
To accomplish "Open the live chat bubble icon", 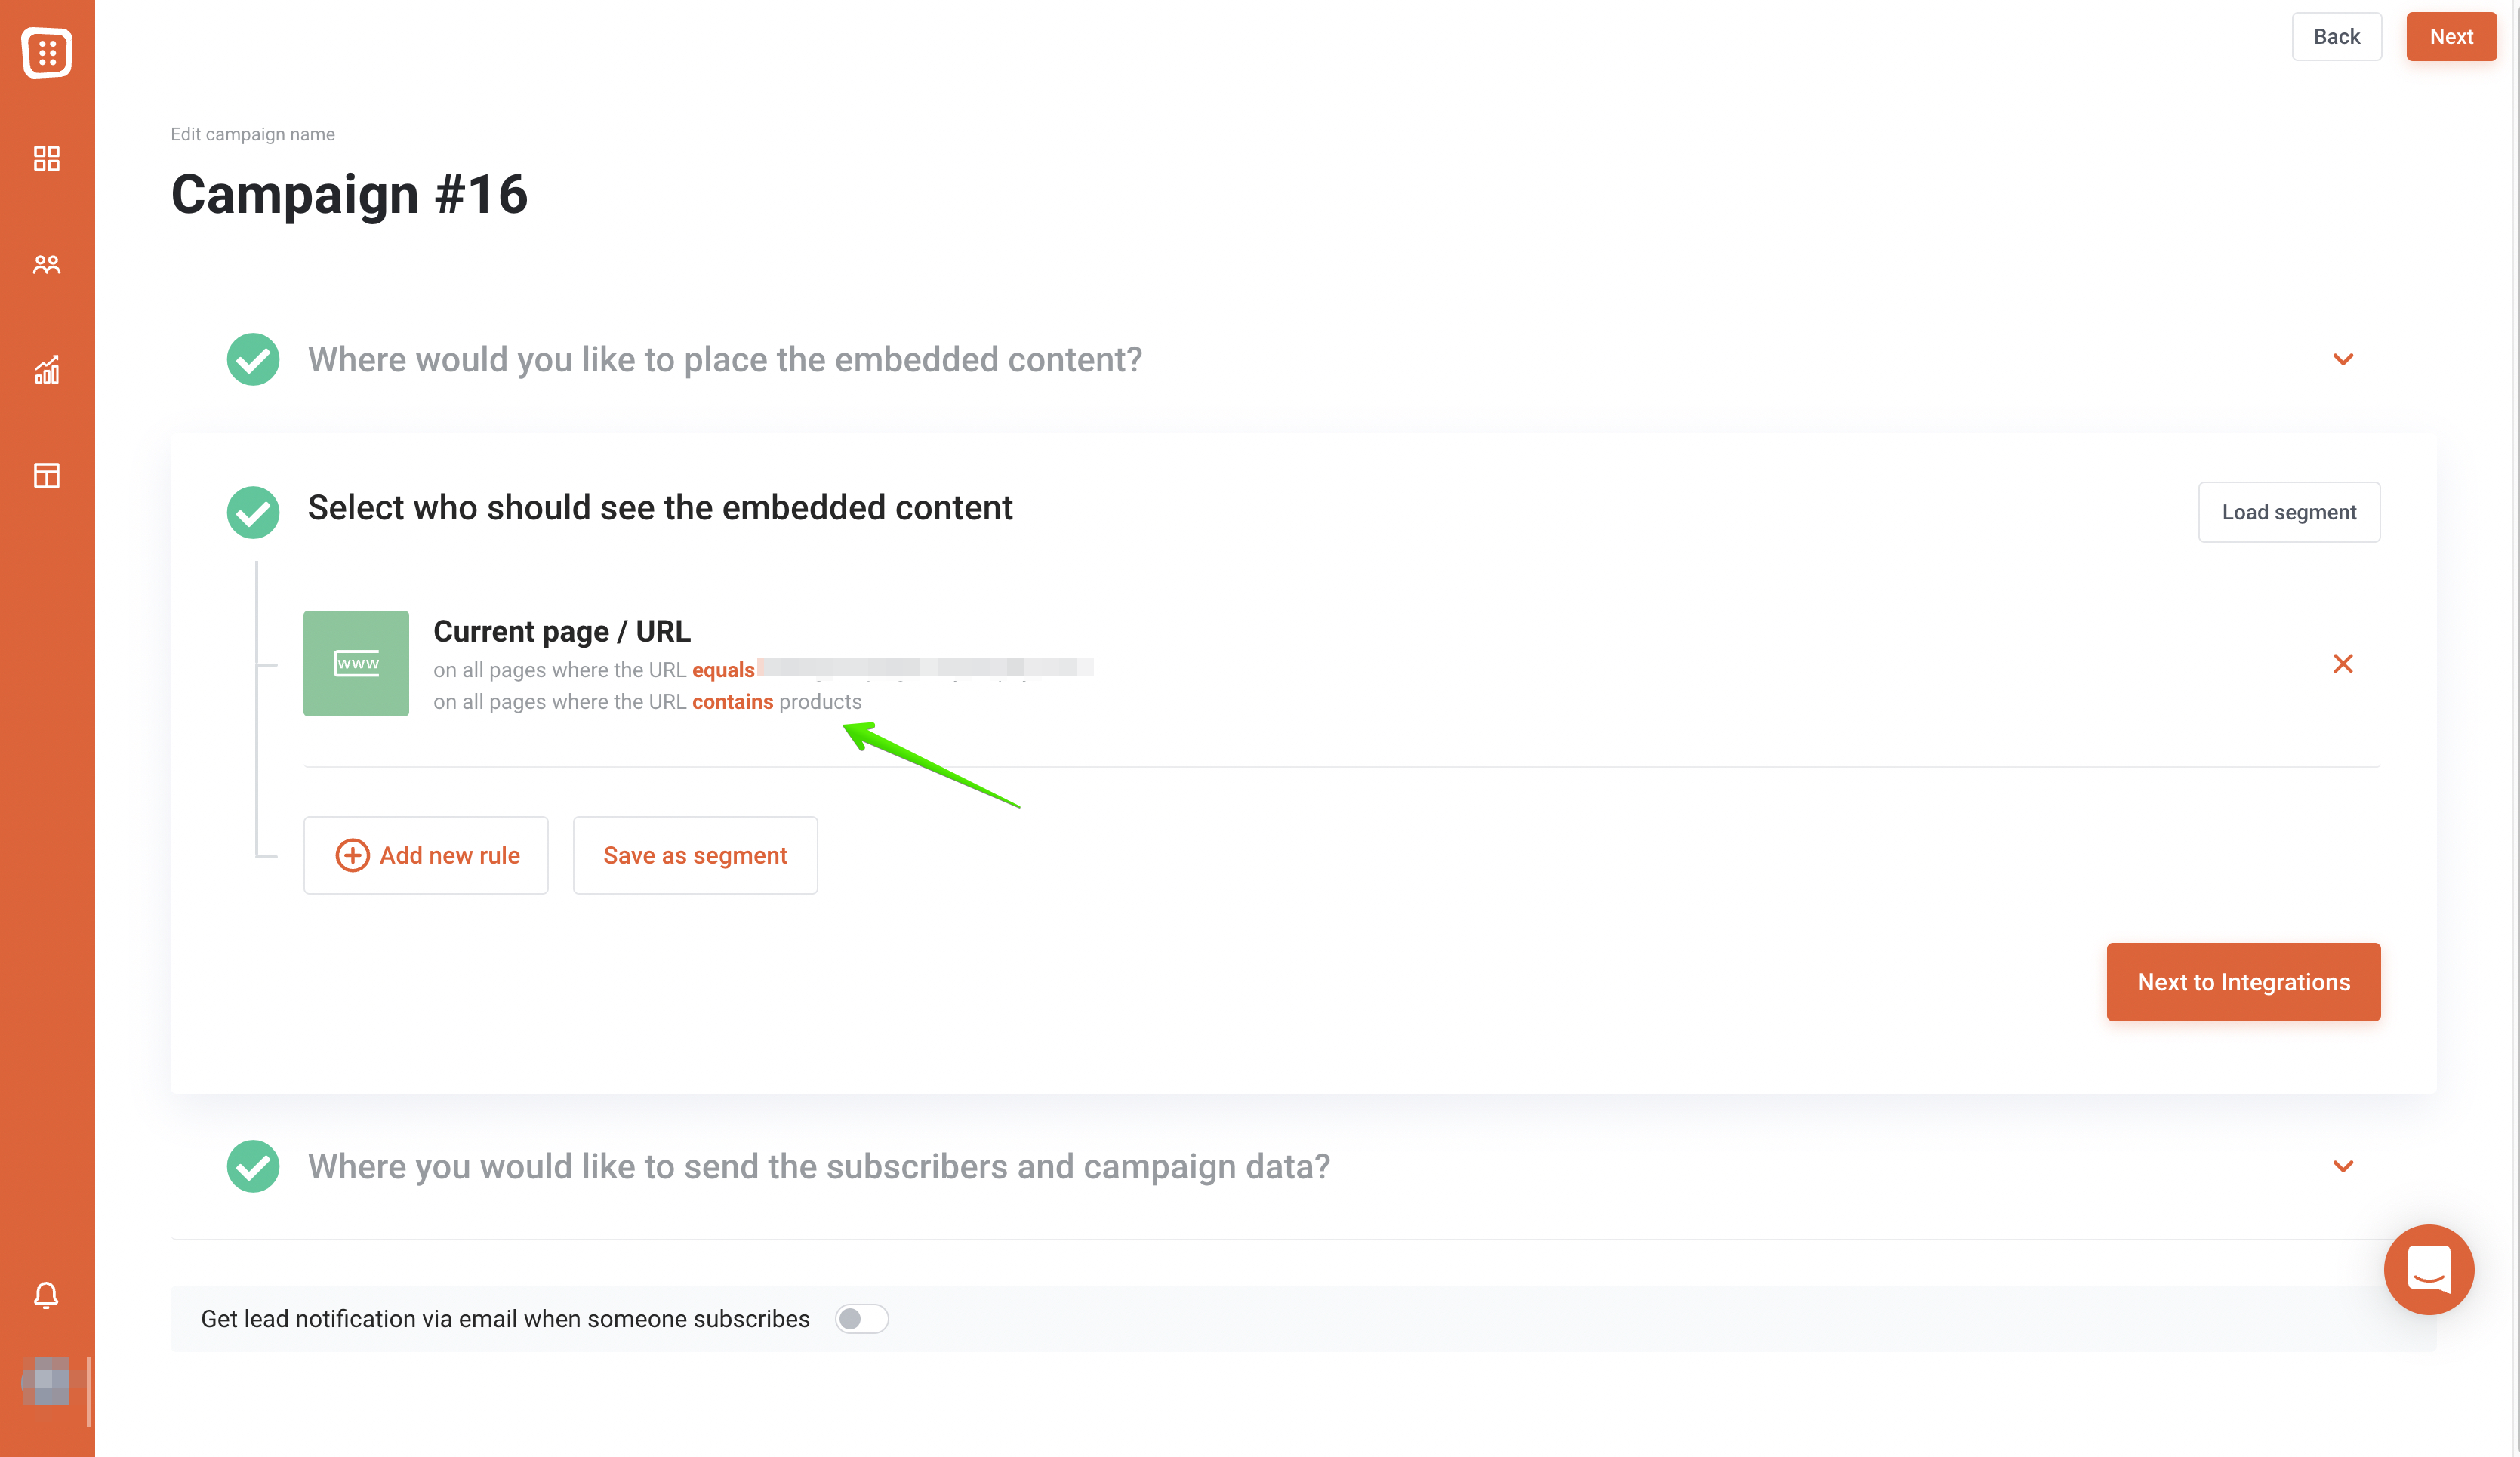I will tap(2428, 1270).
